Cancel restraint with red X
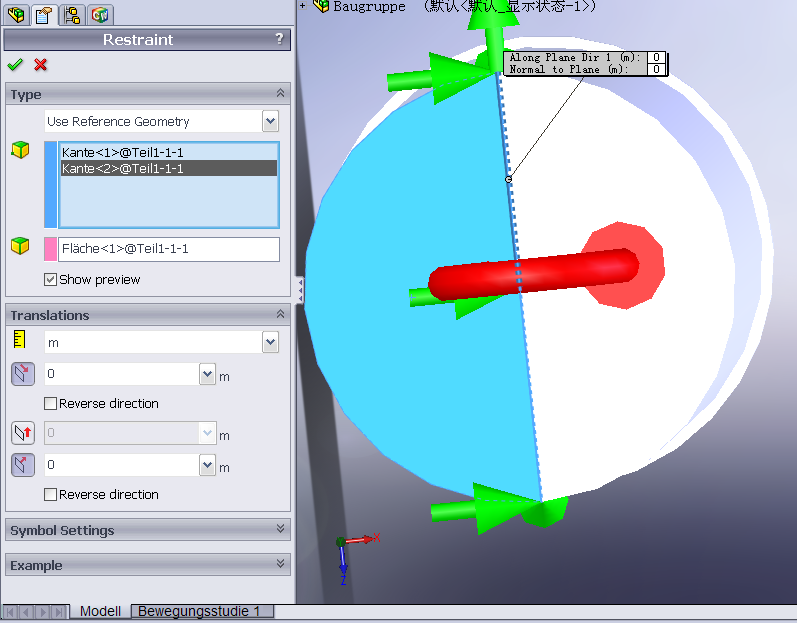Viewport: 797px width, 623px height. point(41,65)
